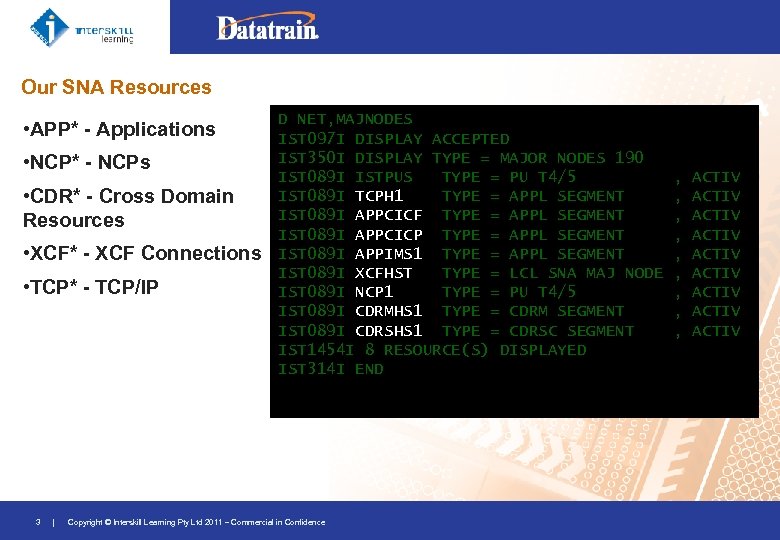Click 'IST1454I 8 RESOURCE(S) DISPLAYED' line
The height and width of the screenshot is (540, 780).
432,350
